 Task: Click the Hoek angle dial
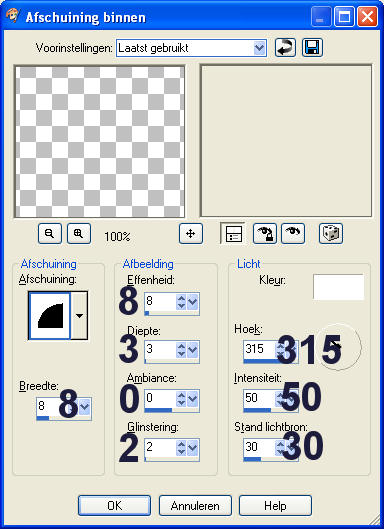(338, 347)
